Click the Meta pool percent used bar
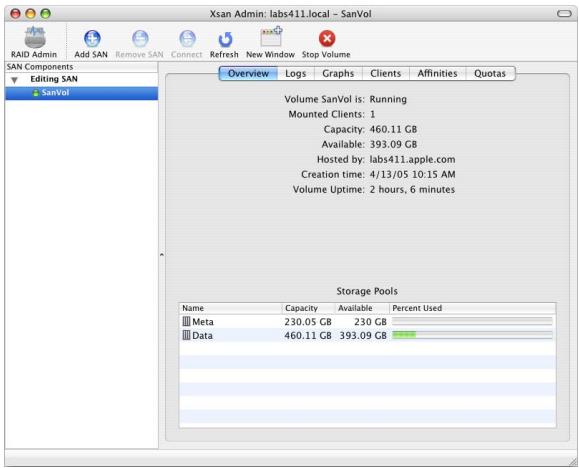Viewport: 579px width, 468px height. click(472, 321)
